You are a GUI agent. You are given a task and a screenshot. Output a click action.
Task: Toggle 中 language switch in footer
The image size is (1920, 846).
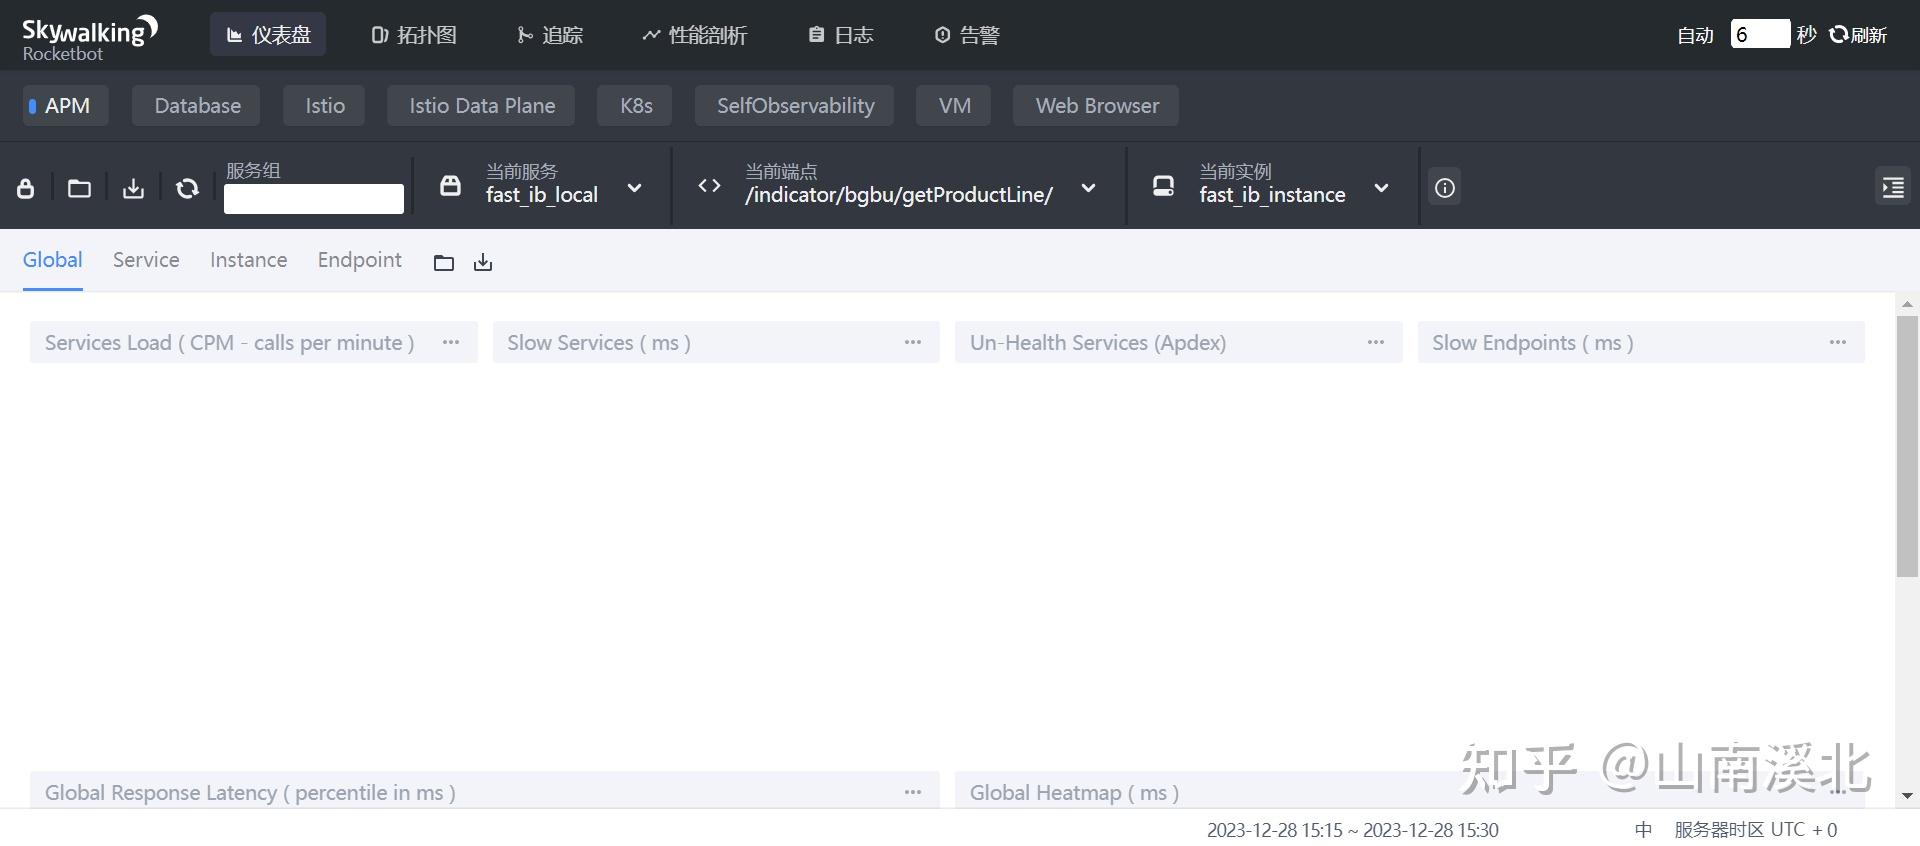point(1643,830)
